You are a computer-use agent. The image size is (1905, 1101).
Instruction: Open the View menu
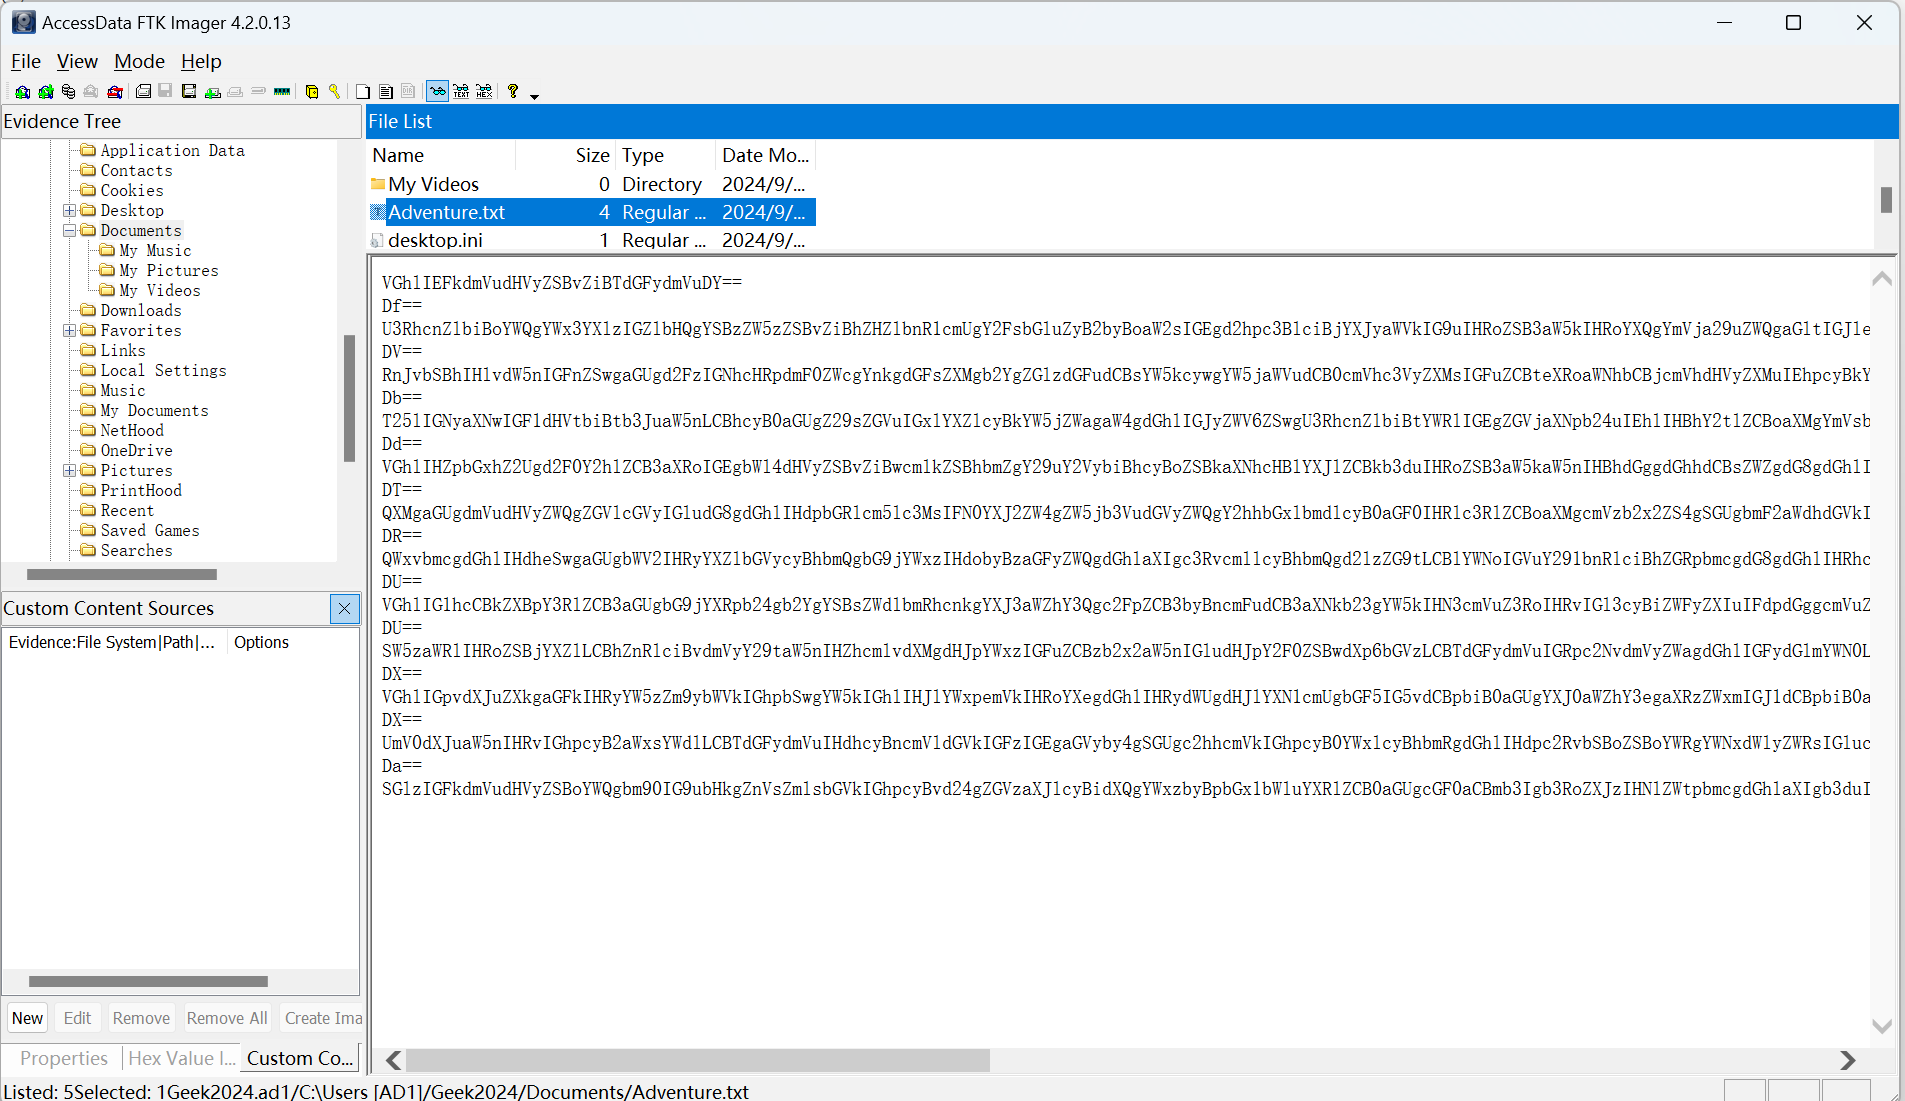click(x=77, y=61)
